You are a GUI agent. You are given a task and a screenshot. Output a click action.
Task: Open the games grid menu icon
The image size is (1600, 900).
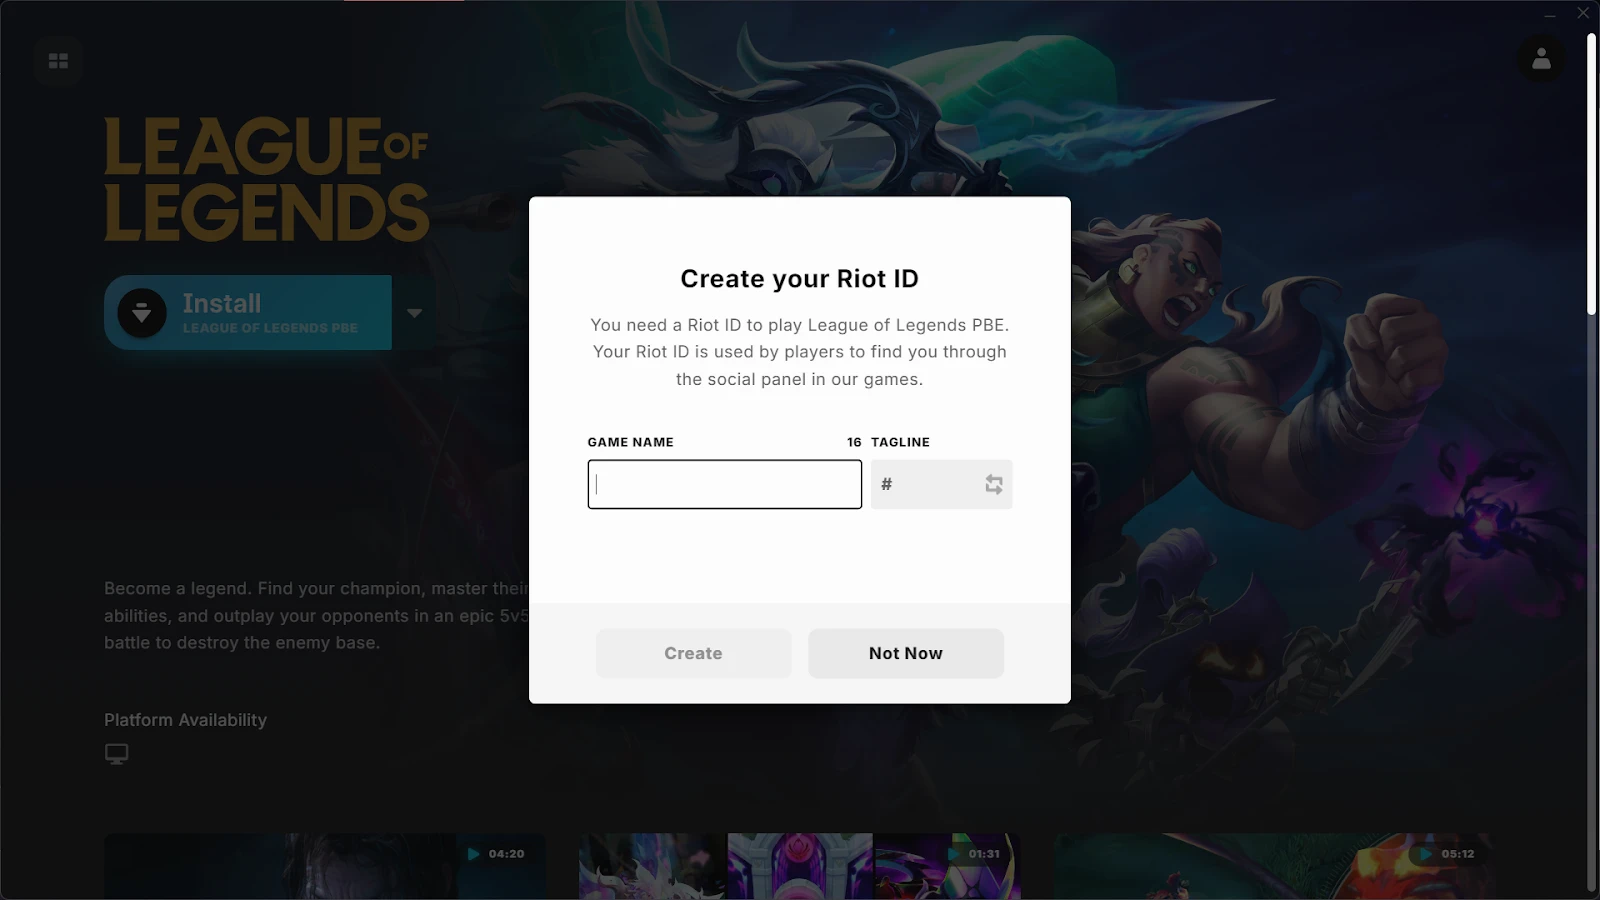pyautogui.click(x=58, y=61)
